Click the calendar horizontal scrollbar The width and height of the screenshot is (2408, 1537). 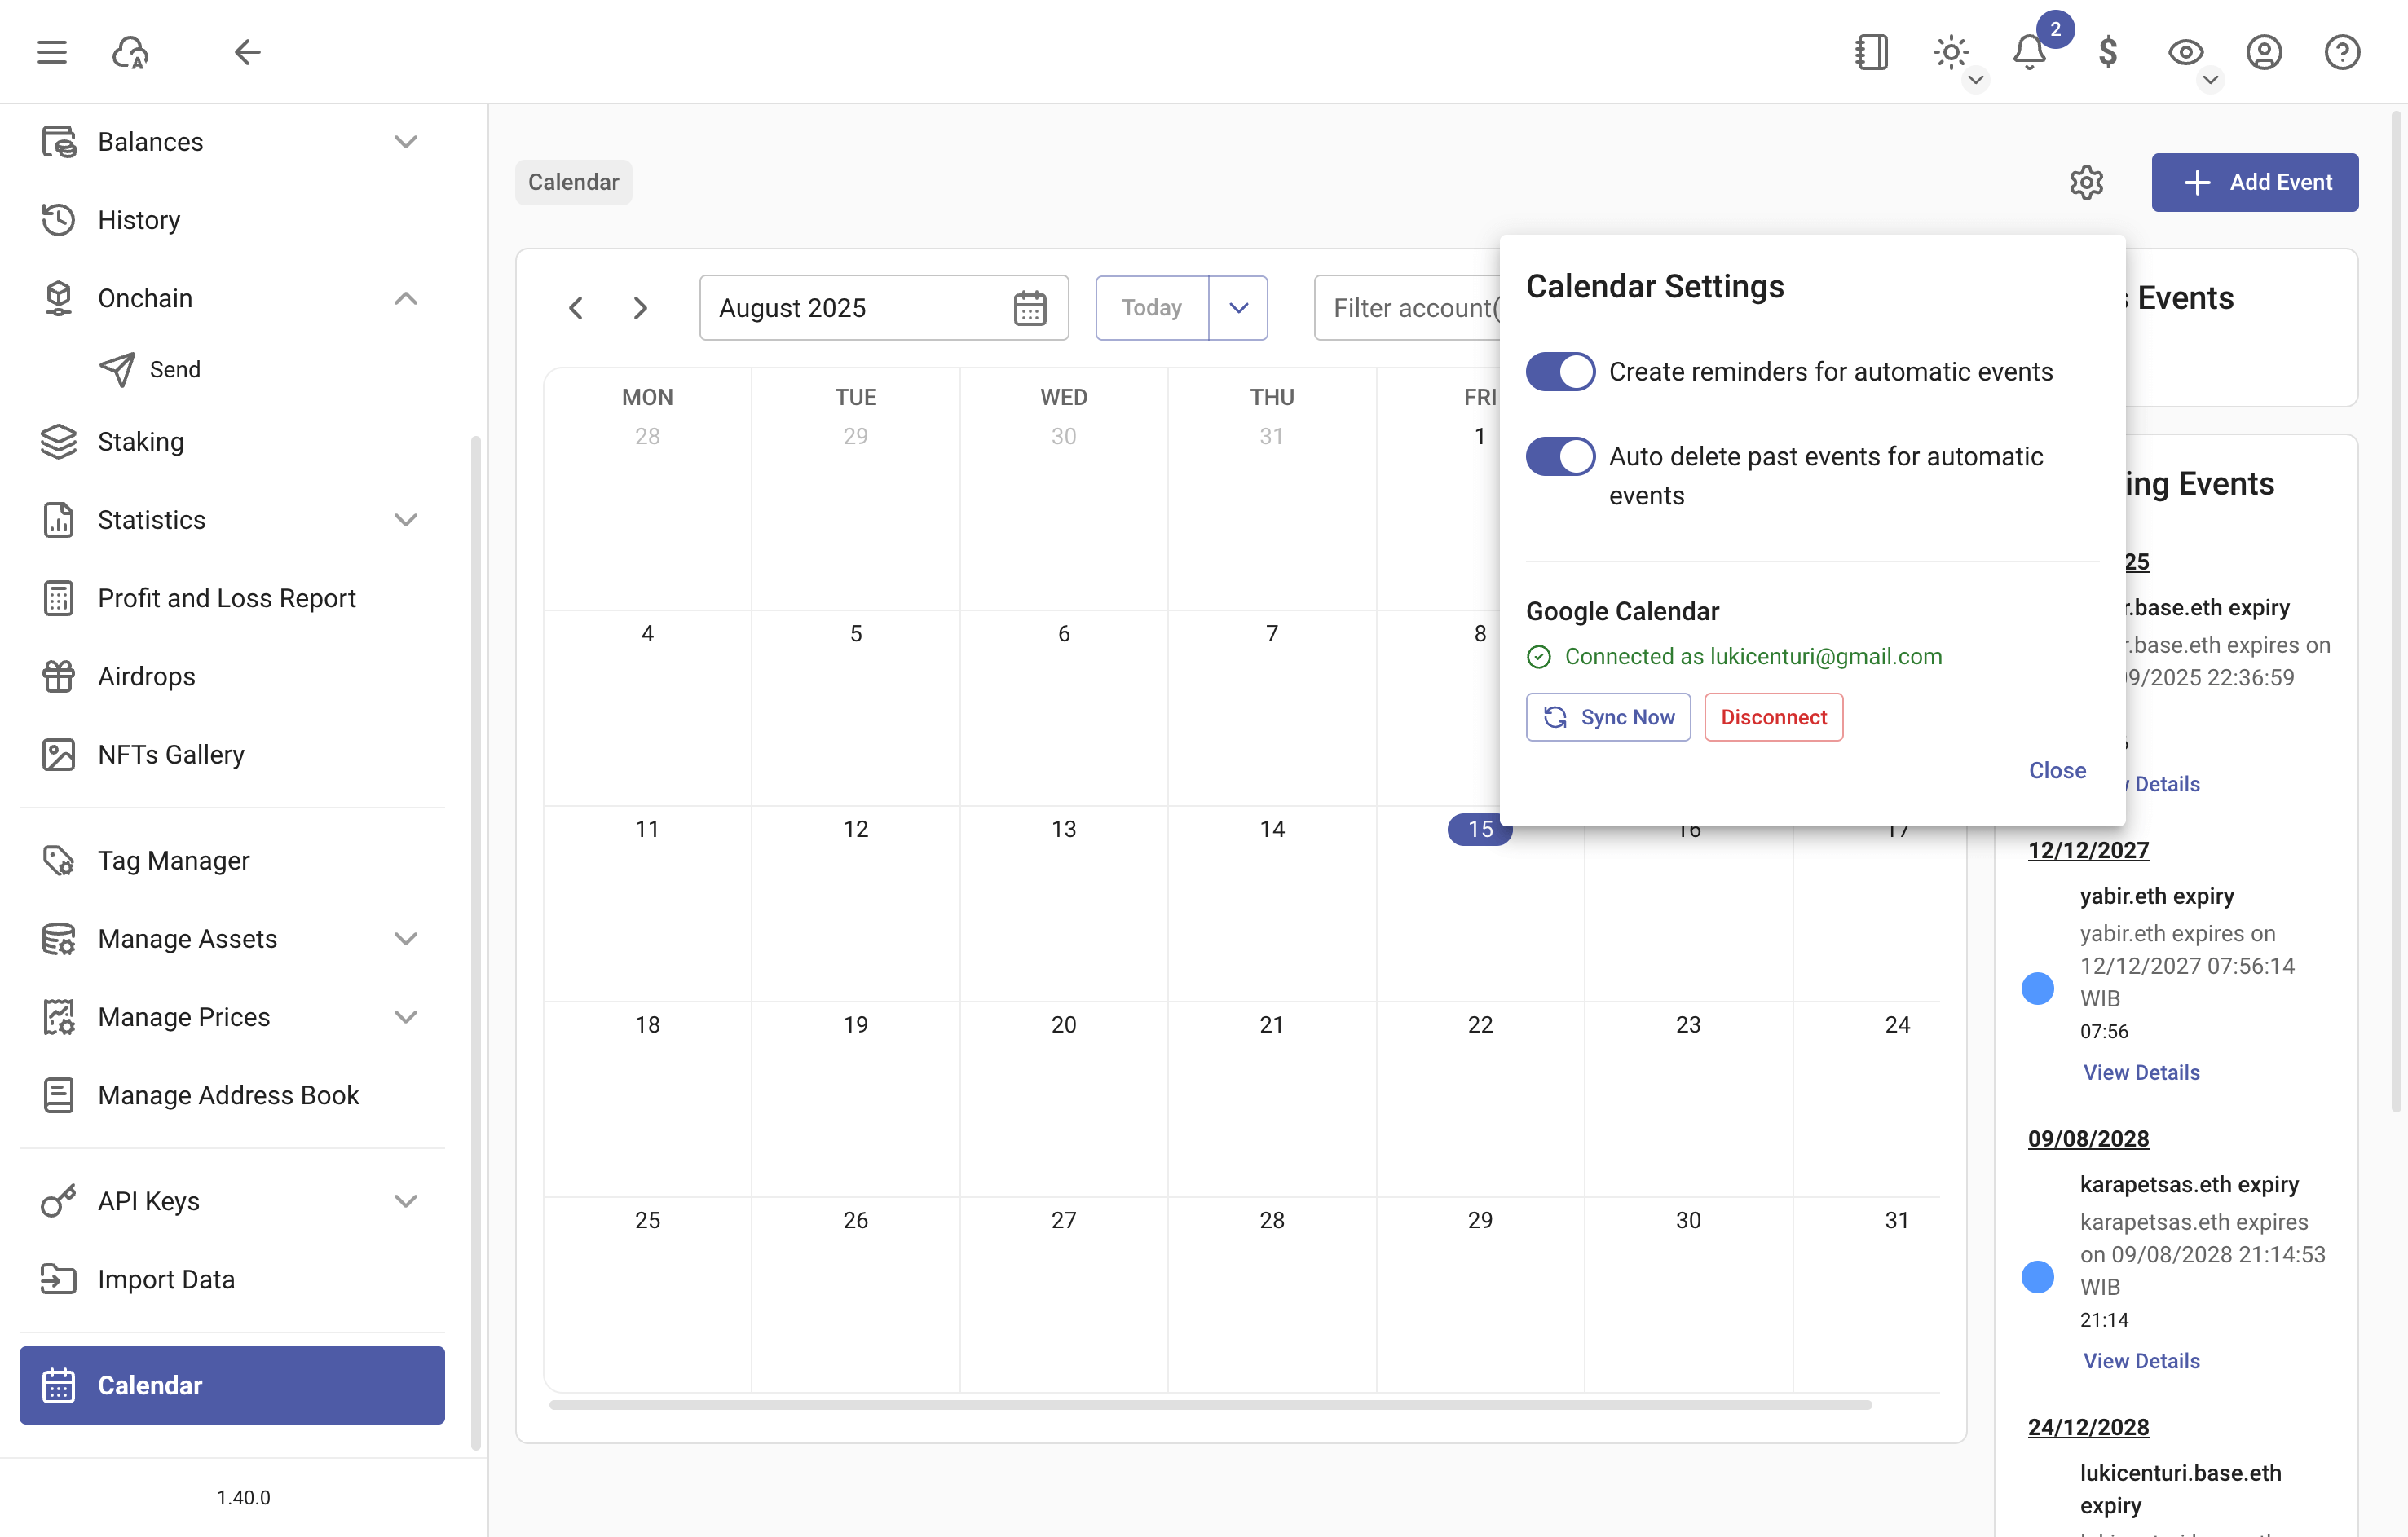(x=1210, y=1405)
